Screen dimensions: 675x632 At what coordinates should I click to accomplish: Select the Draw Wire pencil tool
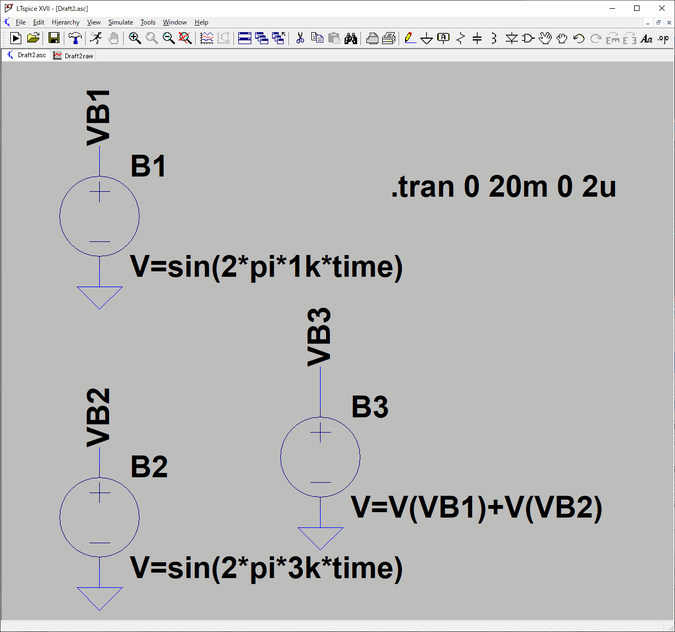click(x=409, y=38)
